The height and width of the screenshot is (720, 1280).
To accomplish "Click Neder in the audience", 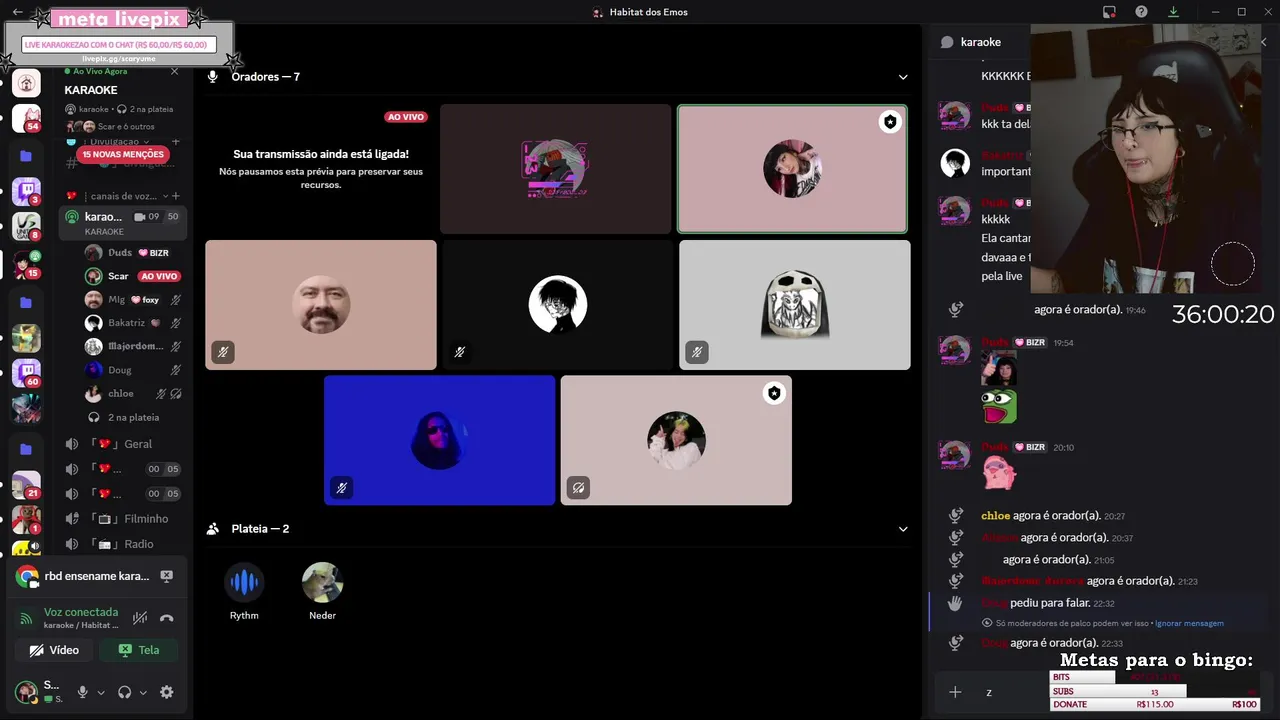I will [322, 591].
